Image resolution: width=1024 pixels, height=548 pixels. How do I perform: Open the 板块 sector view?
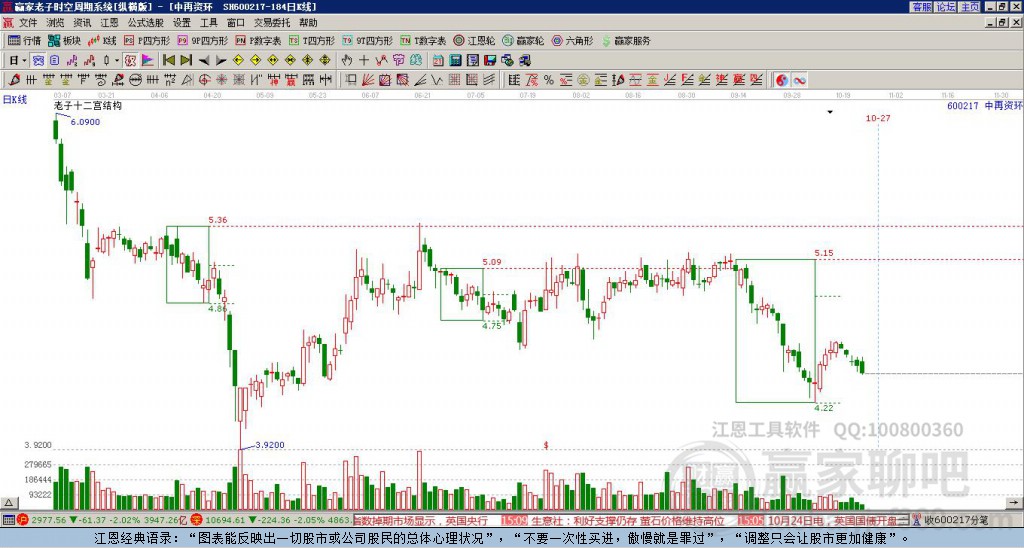pos(64,40)
